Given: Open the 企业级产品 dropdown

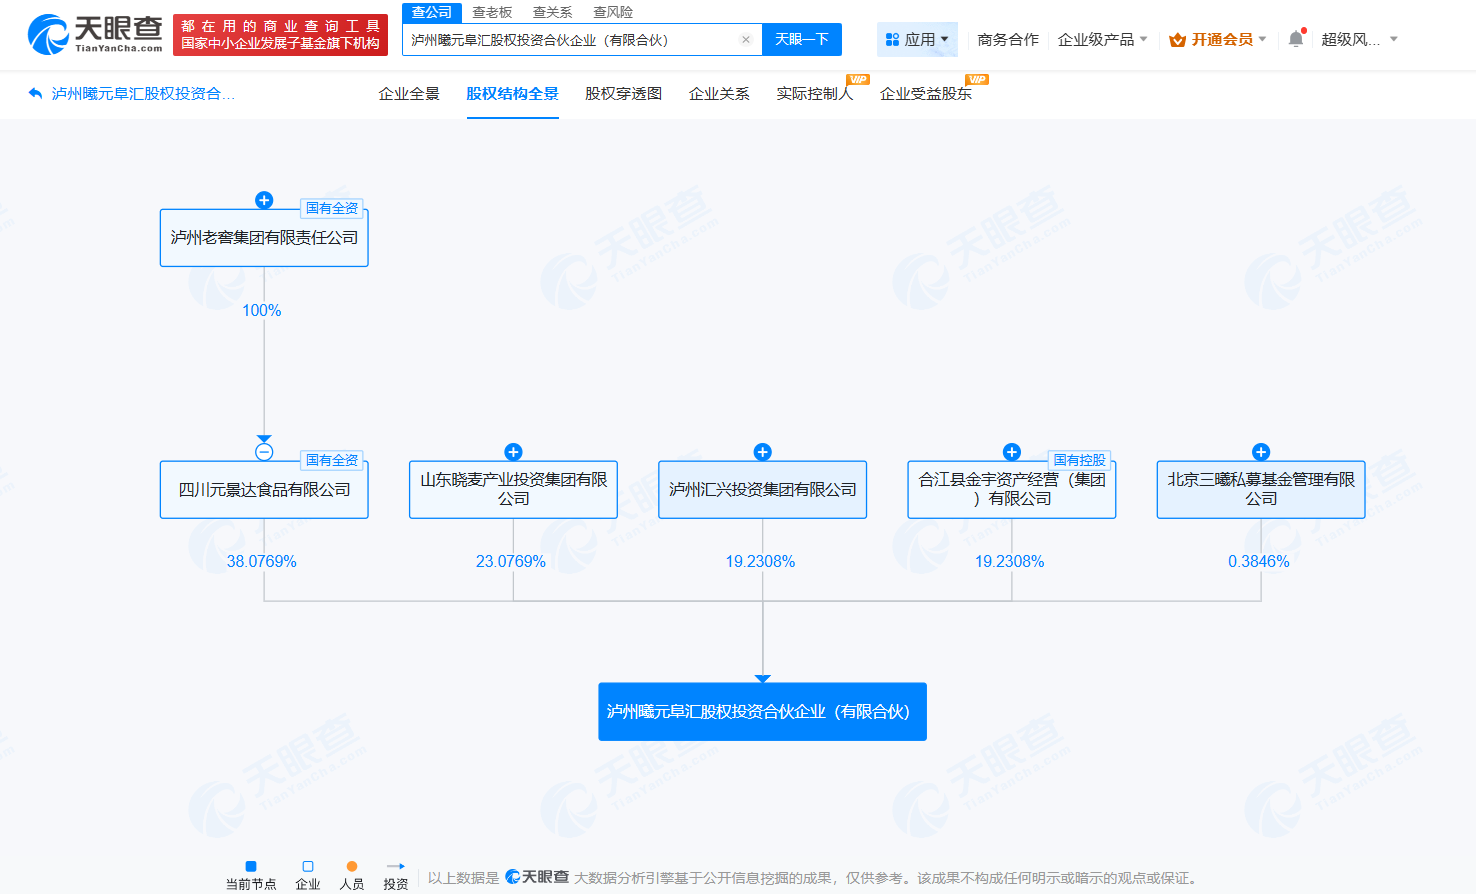Looking at the screenshot, I should (1096, 37).
